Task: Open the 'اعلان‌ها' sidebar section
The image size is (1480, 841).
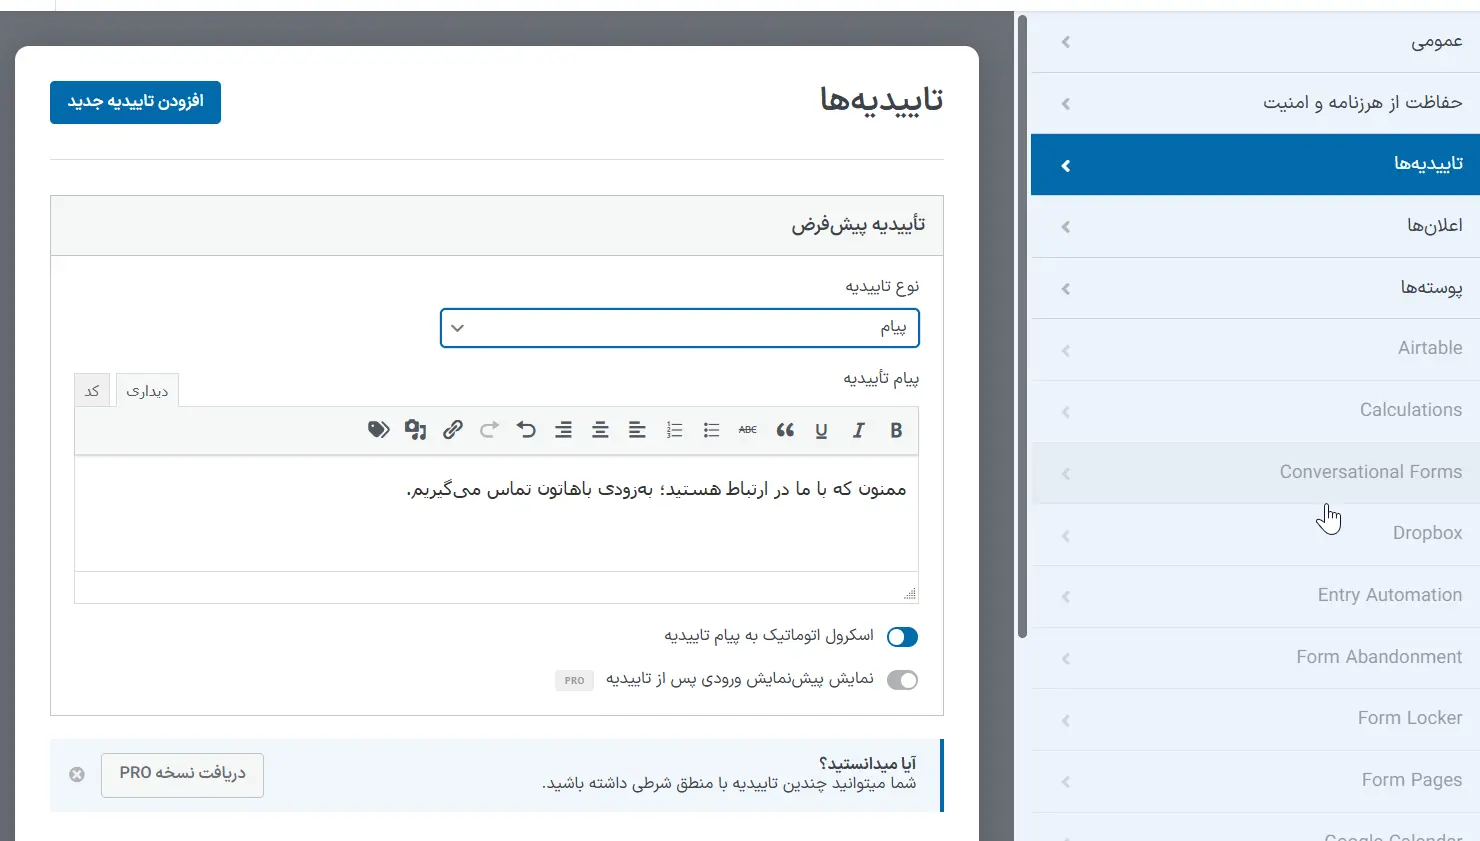Action: [x=1255, y=226]
